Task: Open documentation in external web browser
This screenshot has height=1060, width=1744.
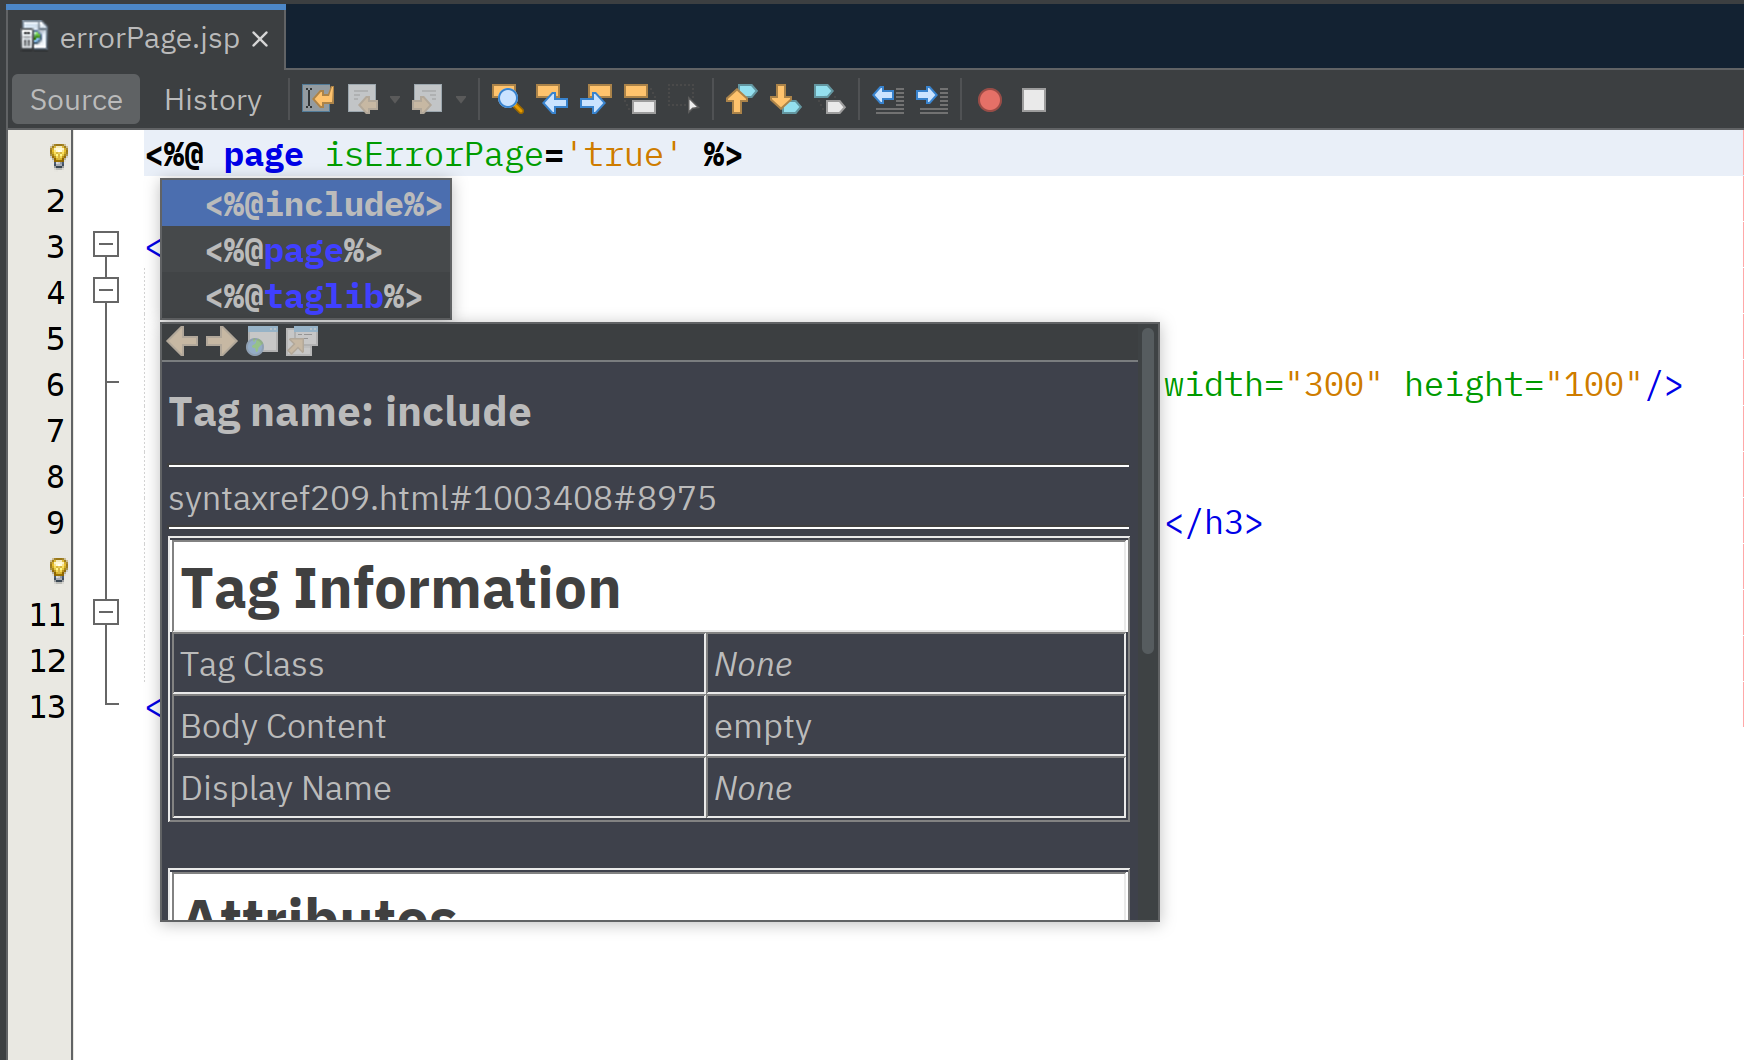Action: coord(262,341)
